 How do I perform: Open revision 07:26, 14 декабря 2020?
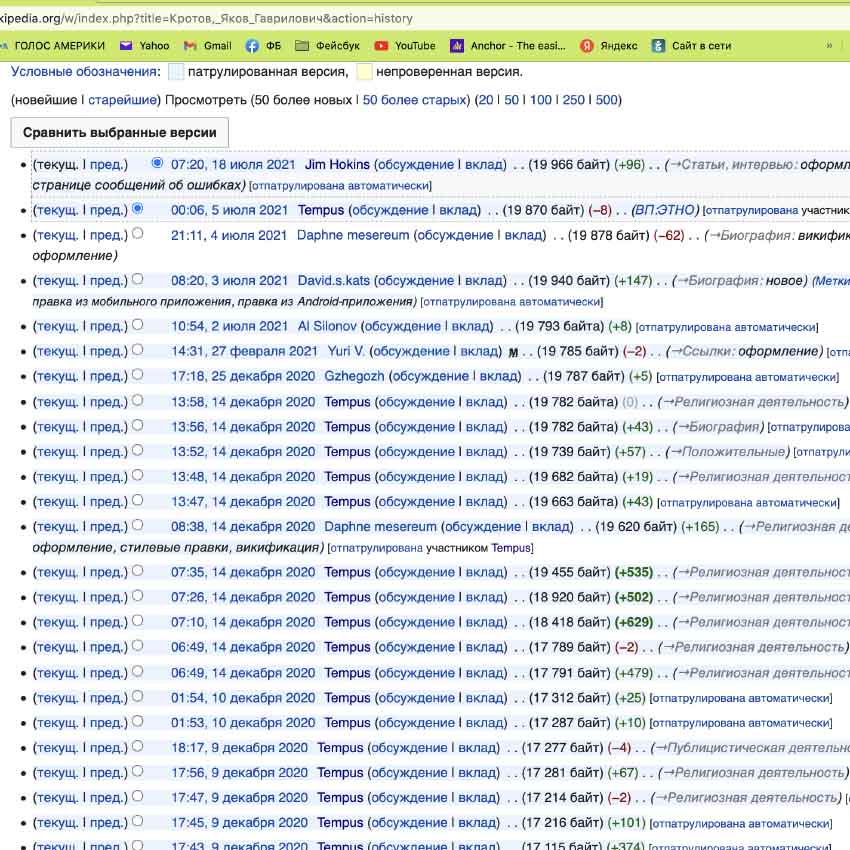click(243, 597)
